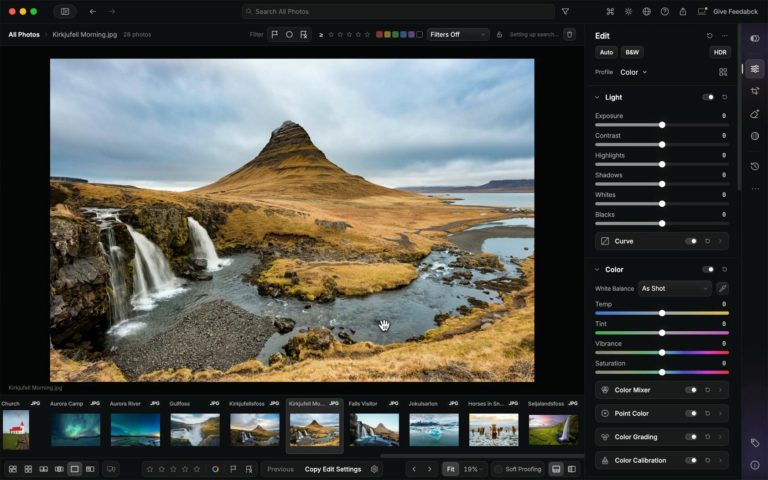This screenshot has width=768, height=480.
Task: Open the Help question mark icon
Action: click(x=665, y=11)
